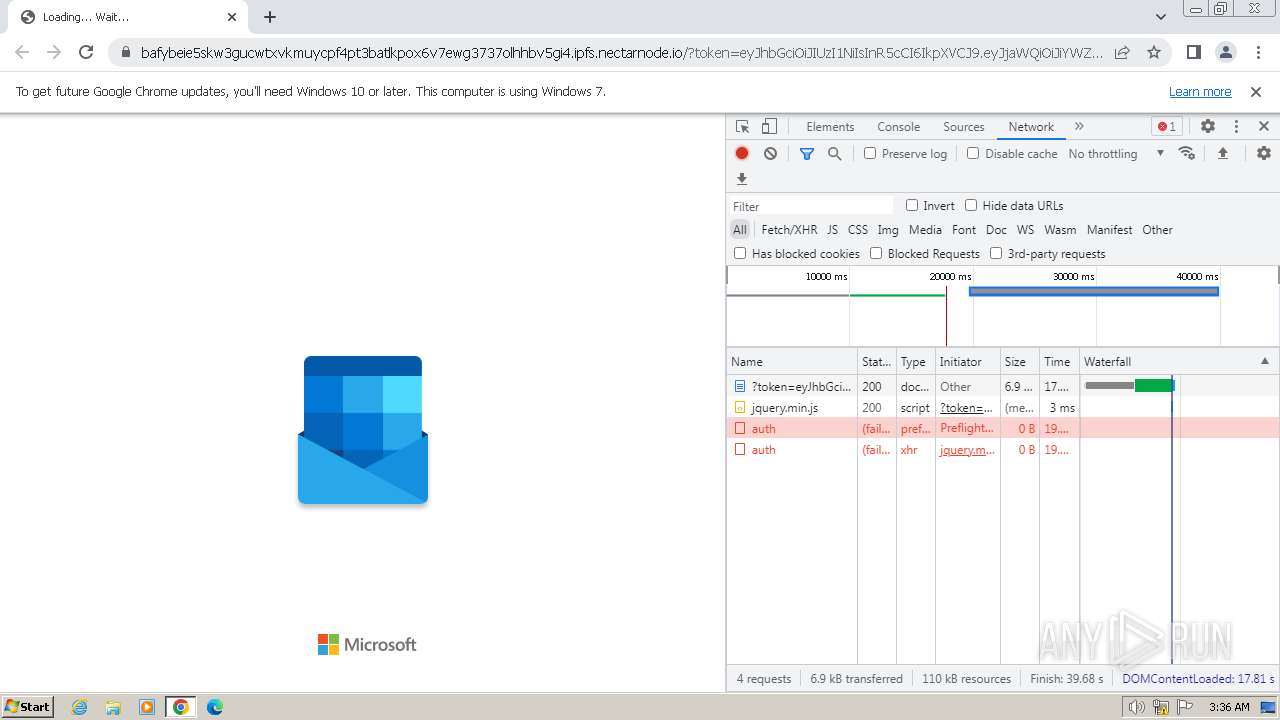Sort by Waterfall column arrow
The height and width of the screenshot is (720, 1280).
click(x=1264, y=361)
